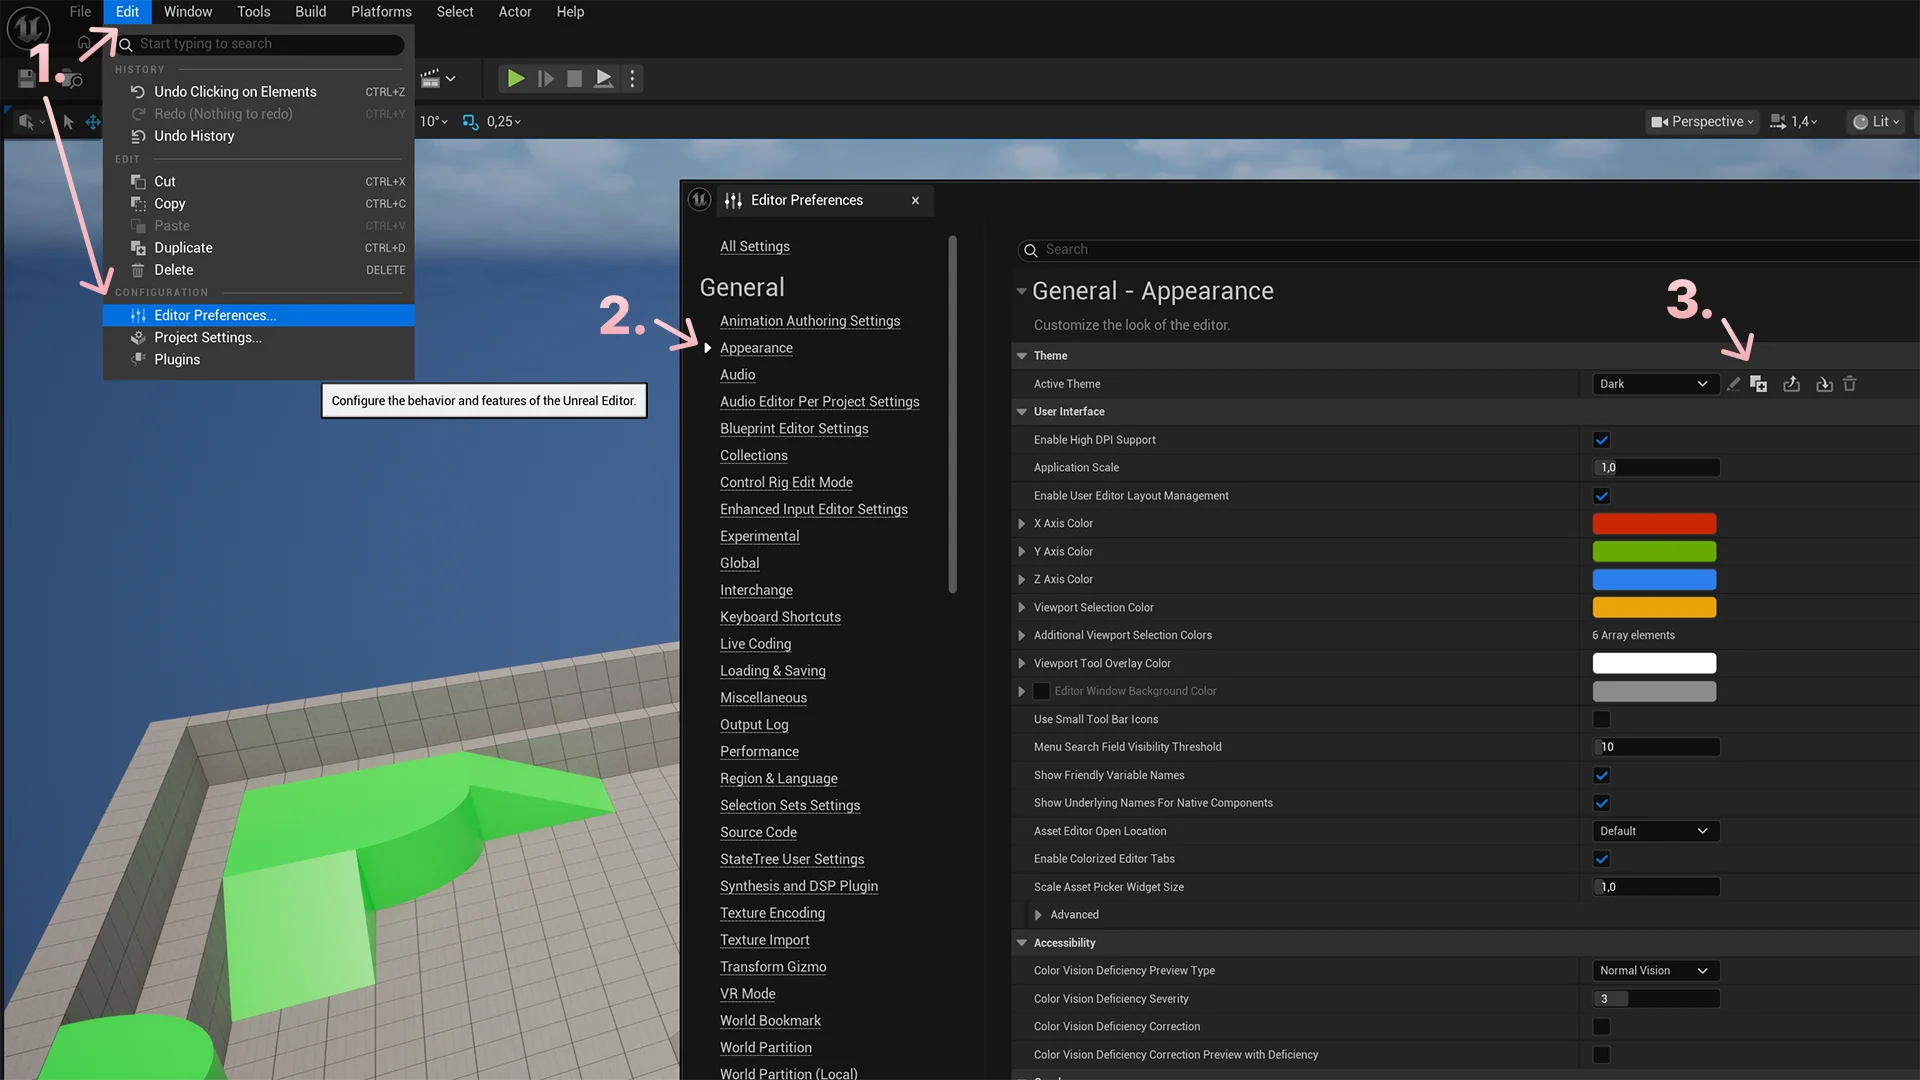This screenshot has height=1080, width=1920.
Task: Open Editor Preferences menu entry
Action: pos(258,315)
